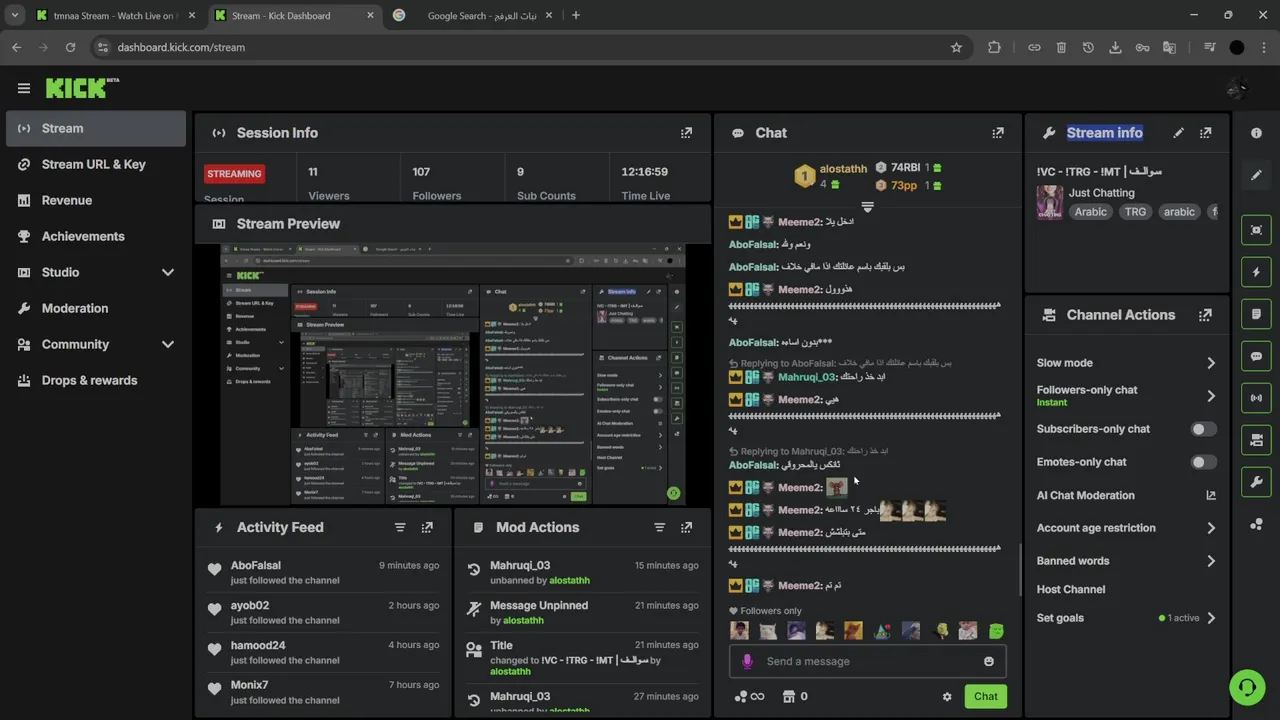Viewport: 1280px width, 720px height.
Task: Pop out the Session Info panel
Action: (x=686, y=133)
